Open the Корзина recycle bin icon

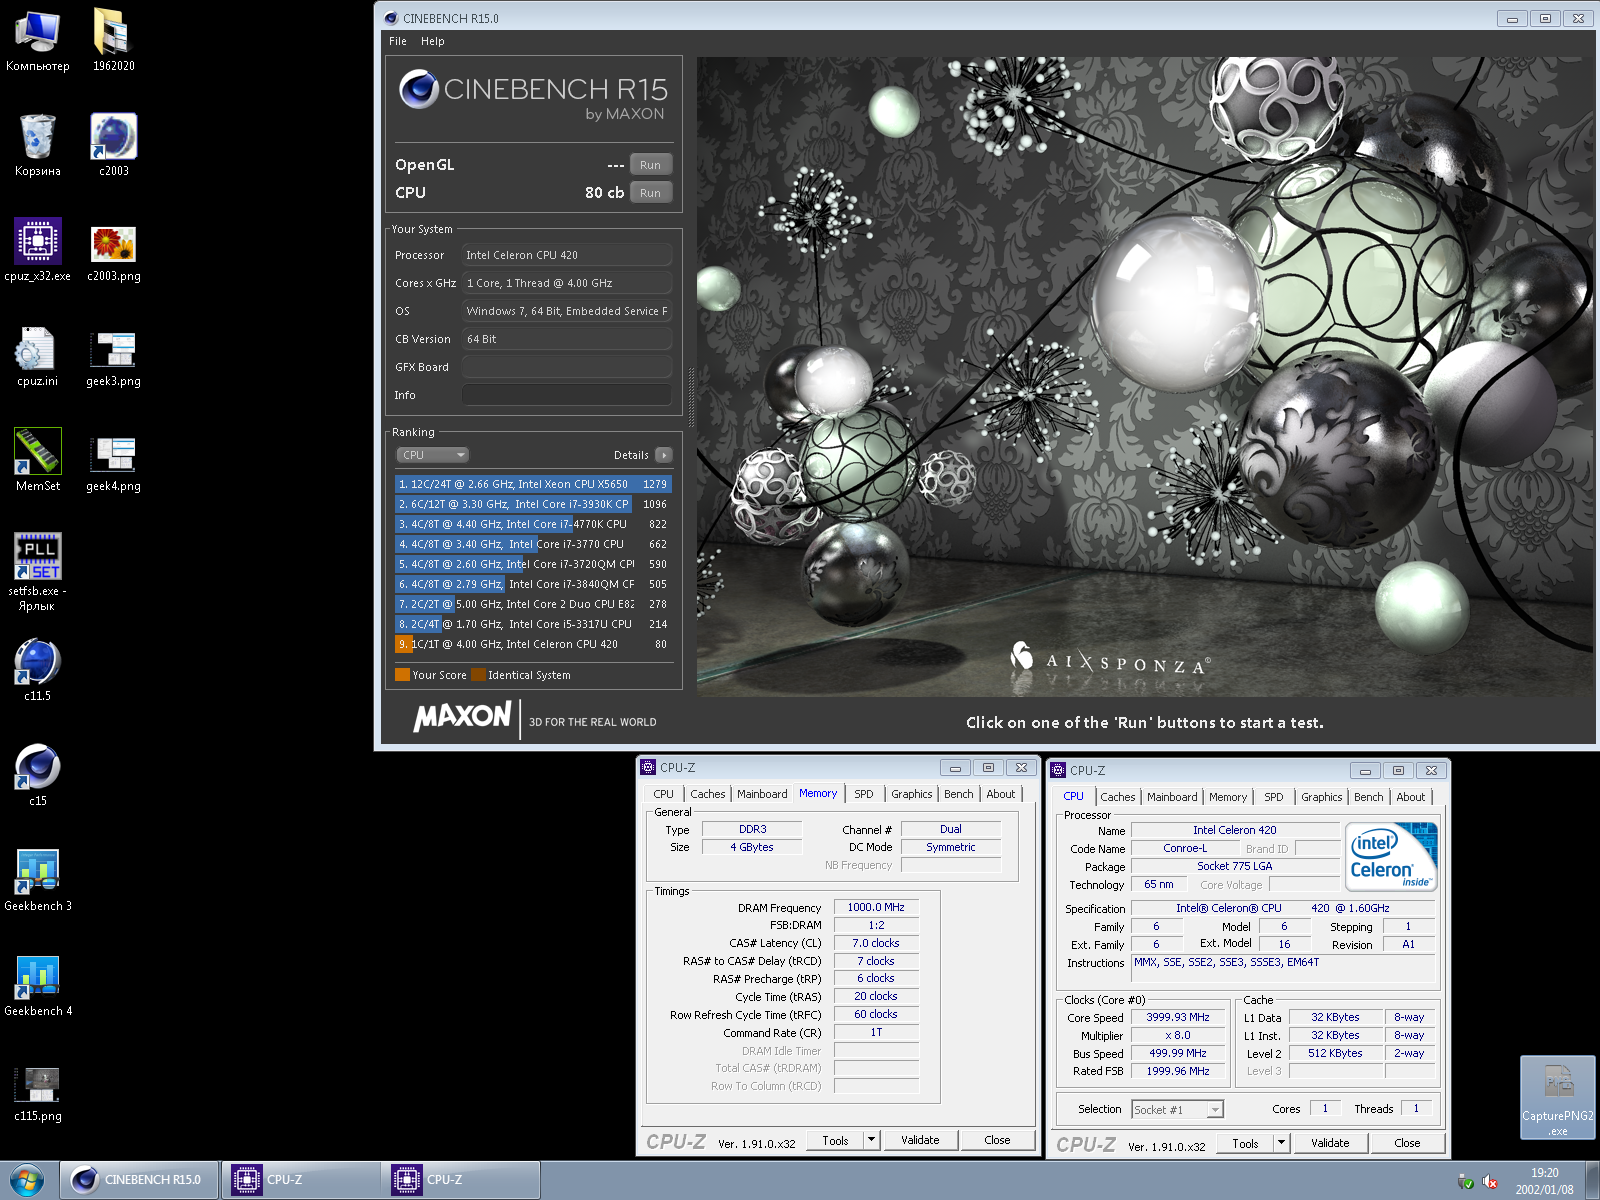click(38, 145)
